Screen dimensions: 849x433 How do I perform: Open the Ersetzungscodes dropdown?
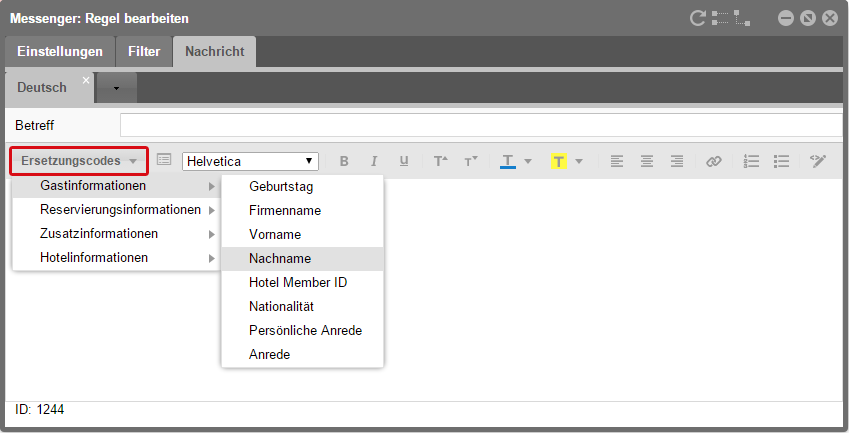pos(80,161)
